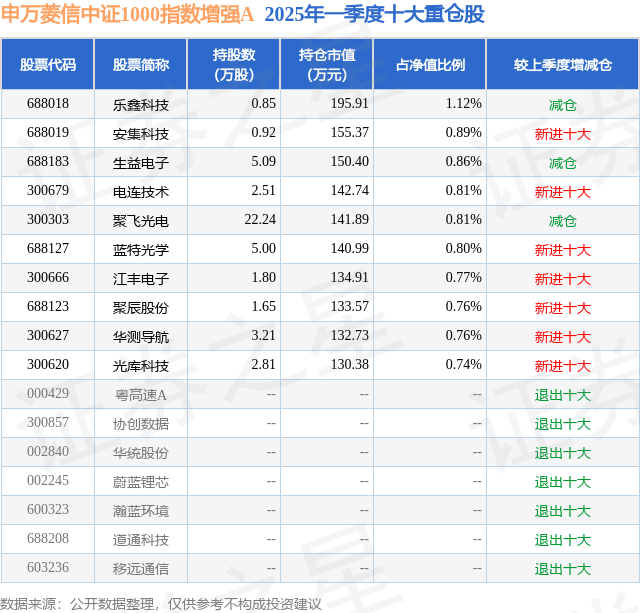Click market value 195.91
The image size is (640, 613).
(350, 104)
